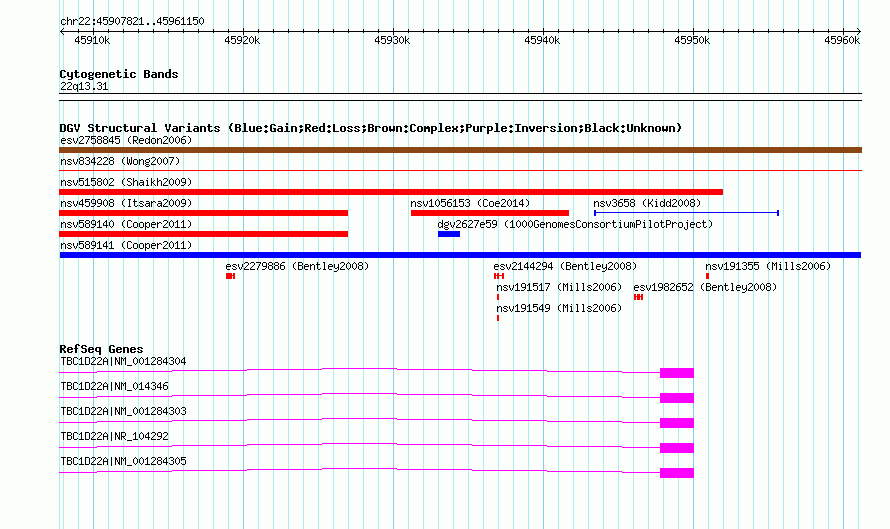This screenshot has width=890, height=529.
Task: Click the esv2144294 Bentley2008 red marker
Action: [499, 276]
